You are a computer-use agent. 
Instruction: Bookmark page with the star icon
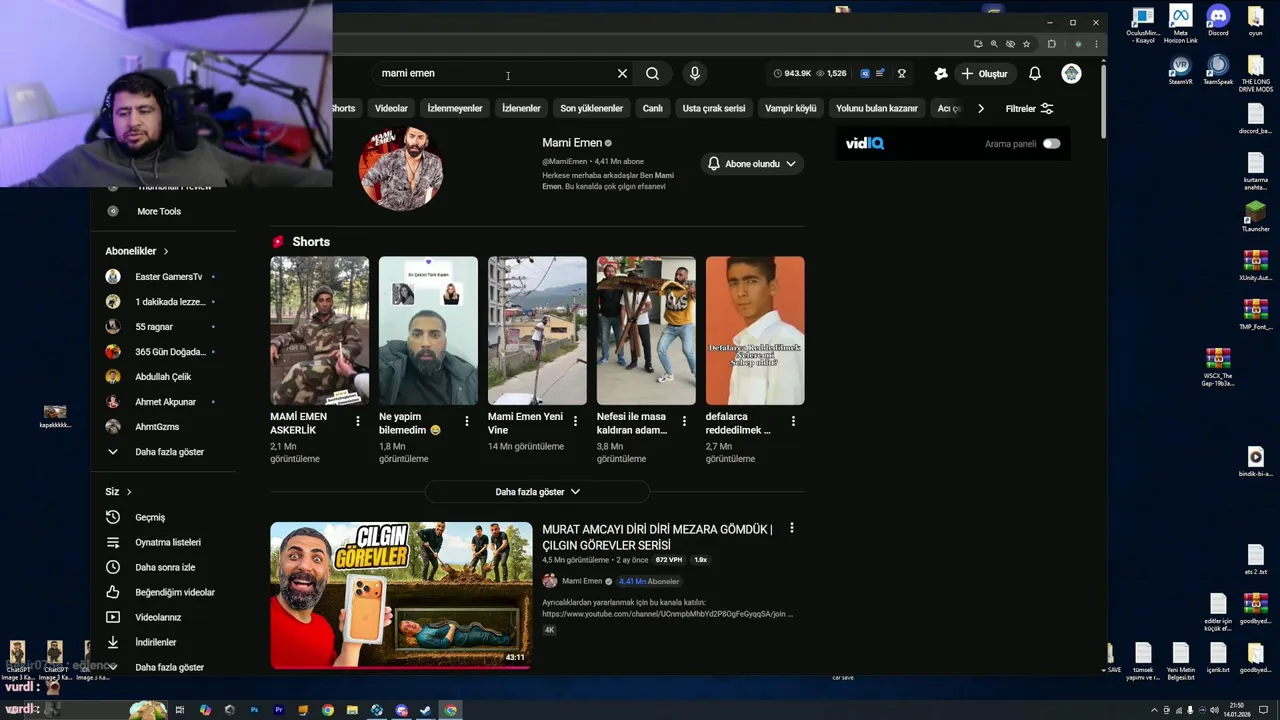(x=1026, y=44)
